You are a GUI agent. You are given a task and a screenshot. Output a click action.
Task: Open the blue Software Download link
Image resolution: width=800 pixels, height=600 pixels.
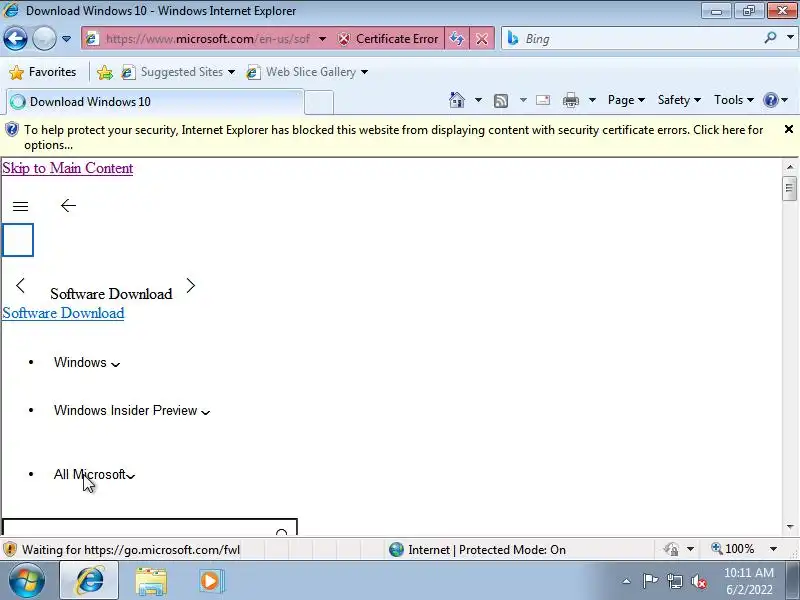(x=63, y=313)
